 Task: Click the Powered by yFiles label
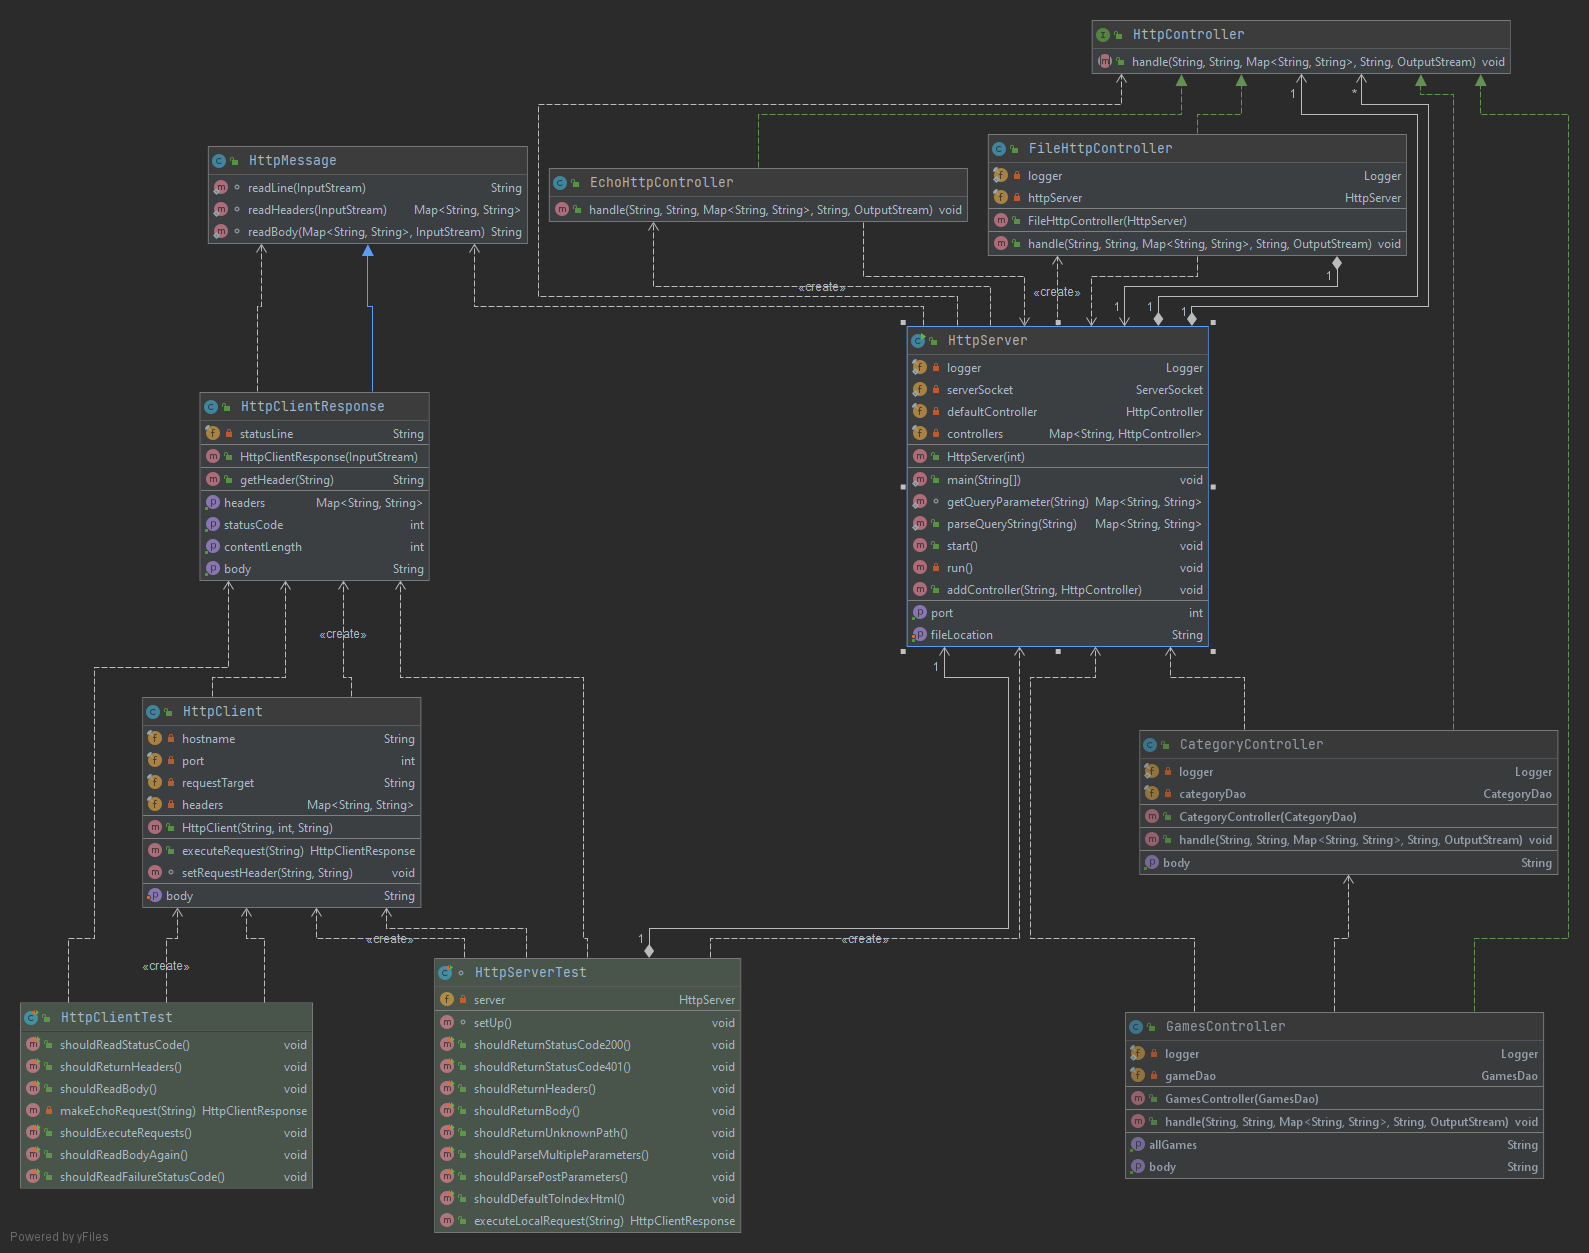(x=59, y=1237)
